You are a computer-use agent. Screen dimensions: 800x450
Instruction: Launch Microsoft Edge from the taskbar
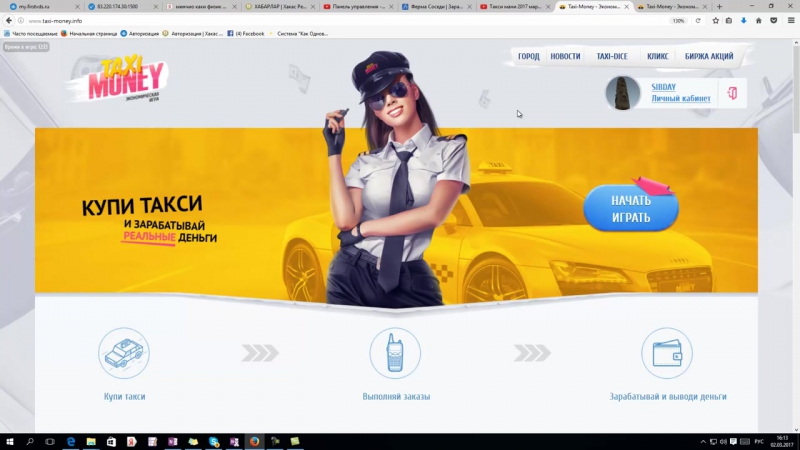coord(70,442)
